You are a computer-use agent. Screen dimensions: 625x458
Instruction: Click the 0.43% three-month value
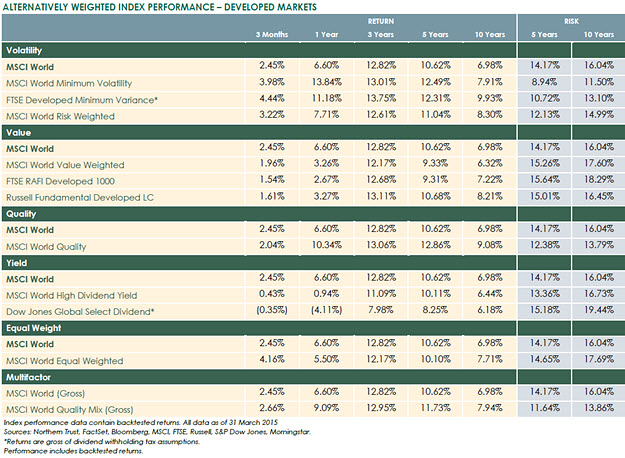pos(272,294)
